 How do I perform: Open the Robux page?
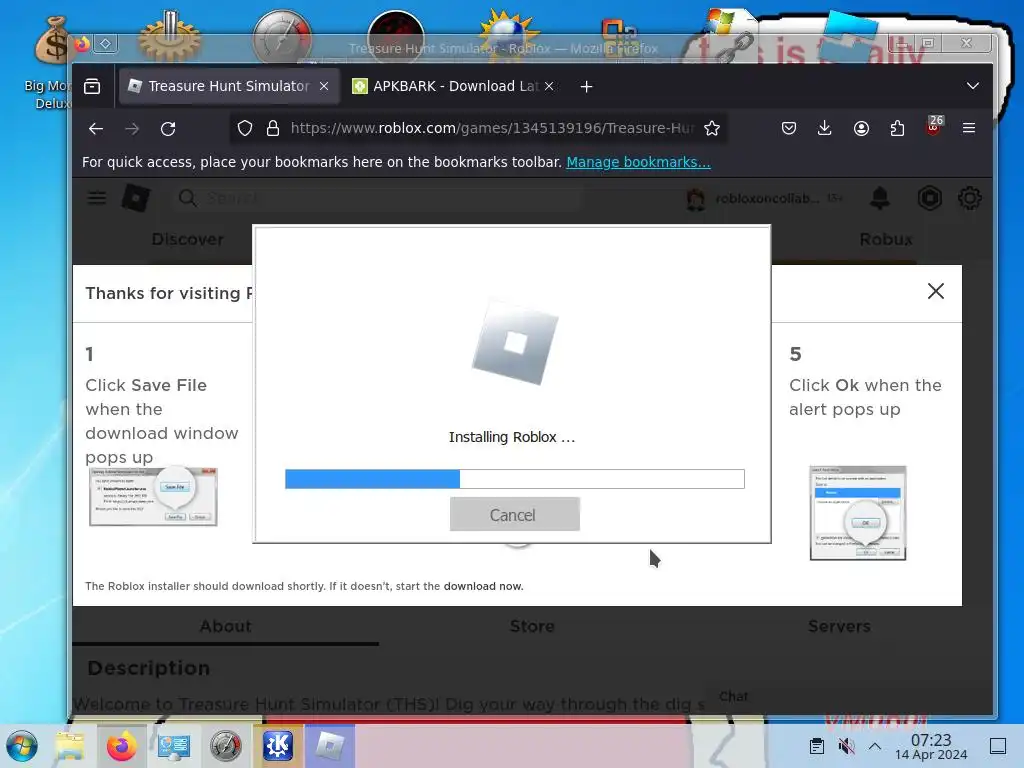point(886,240)
